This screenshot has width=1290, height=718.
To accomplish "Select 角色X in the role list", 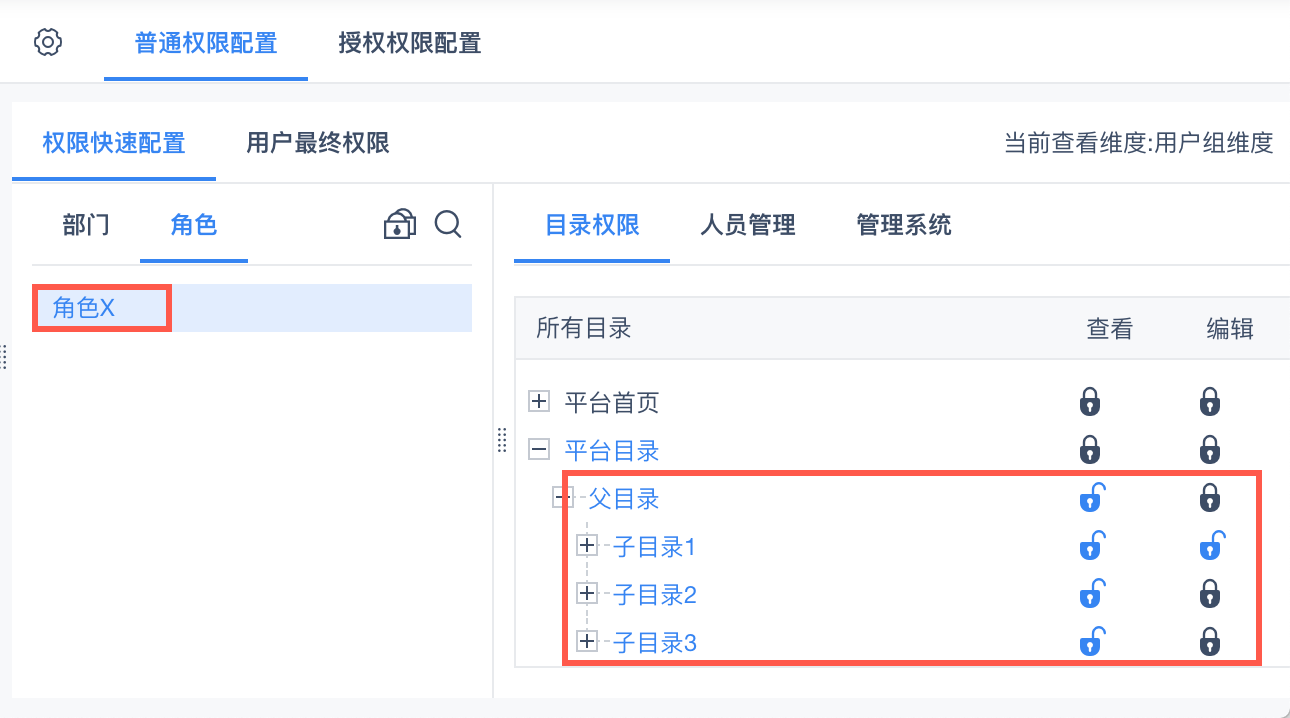I will tap(84, 308).
